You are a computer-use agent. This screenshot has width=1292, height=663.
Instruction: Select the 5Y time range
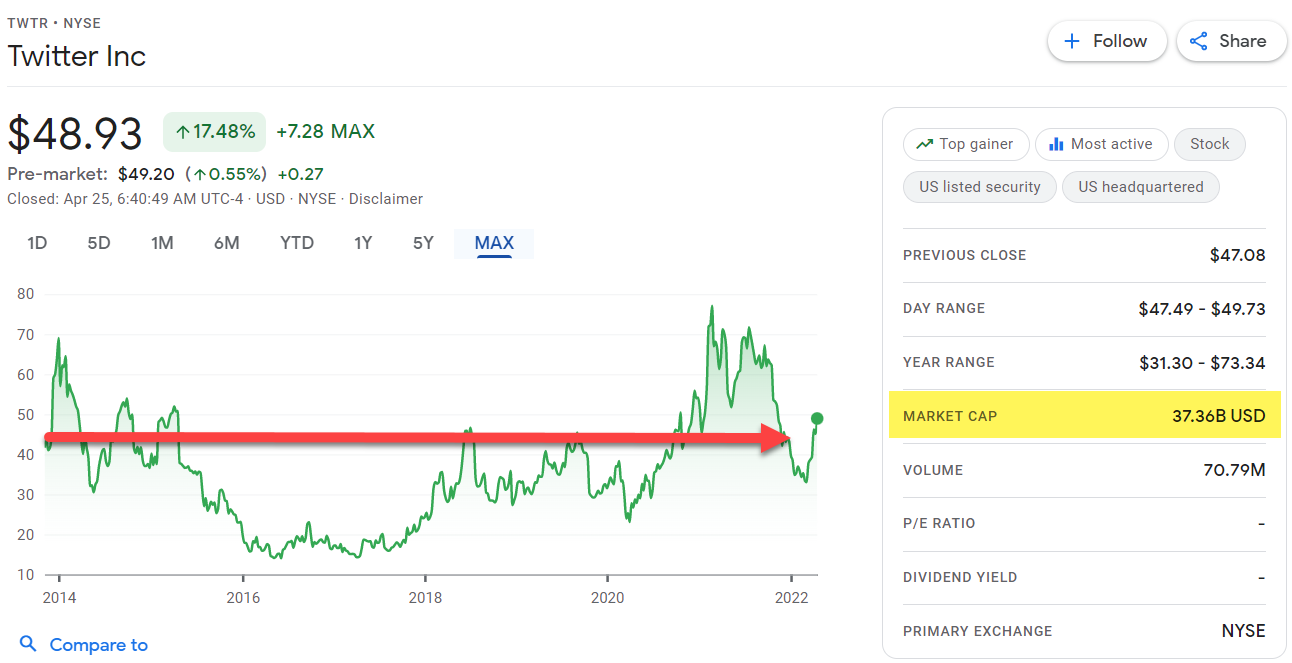[x=422, y=242]
